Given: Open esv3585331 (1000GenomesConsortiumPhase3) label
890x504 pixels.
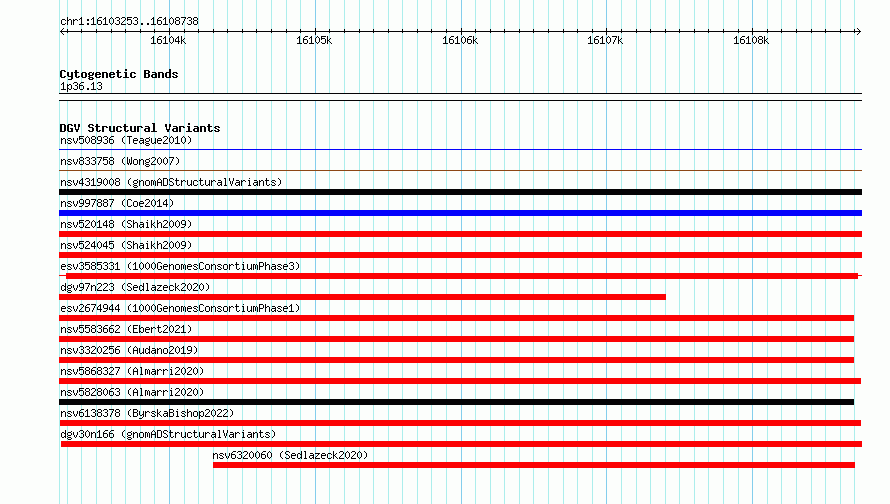Looking at the screenshot, I should click(180, 266).
